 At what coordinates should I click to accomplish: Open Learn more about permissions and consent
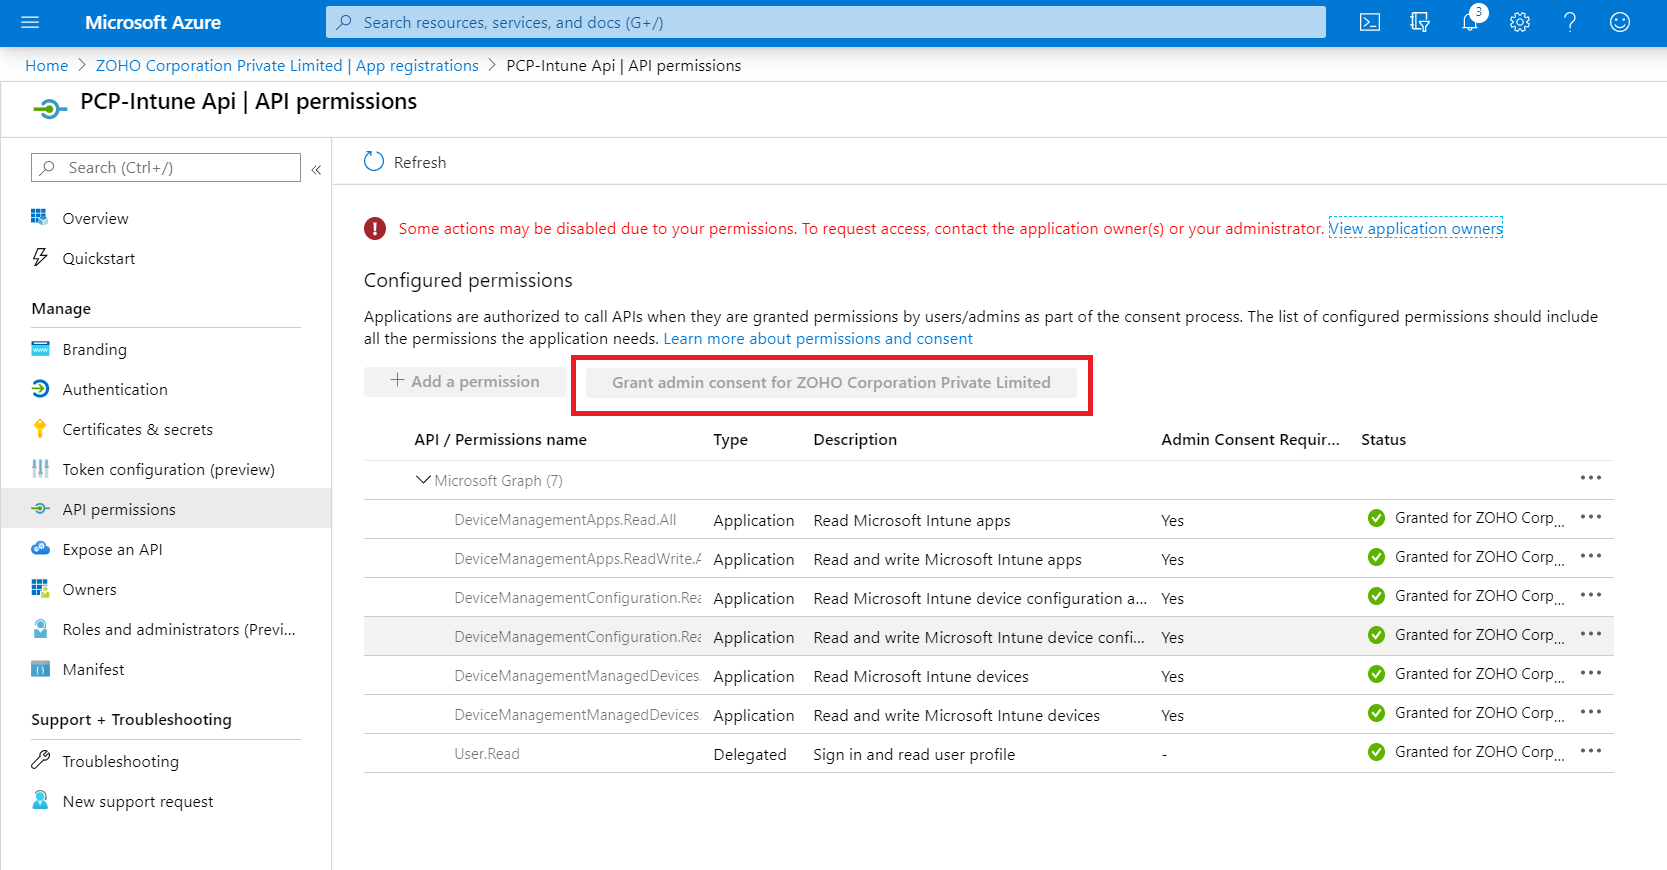[817, 338]
